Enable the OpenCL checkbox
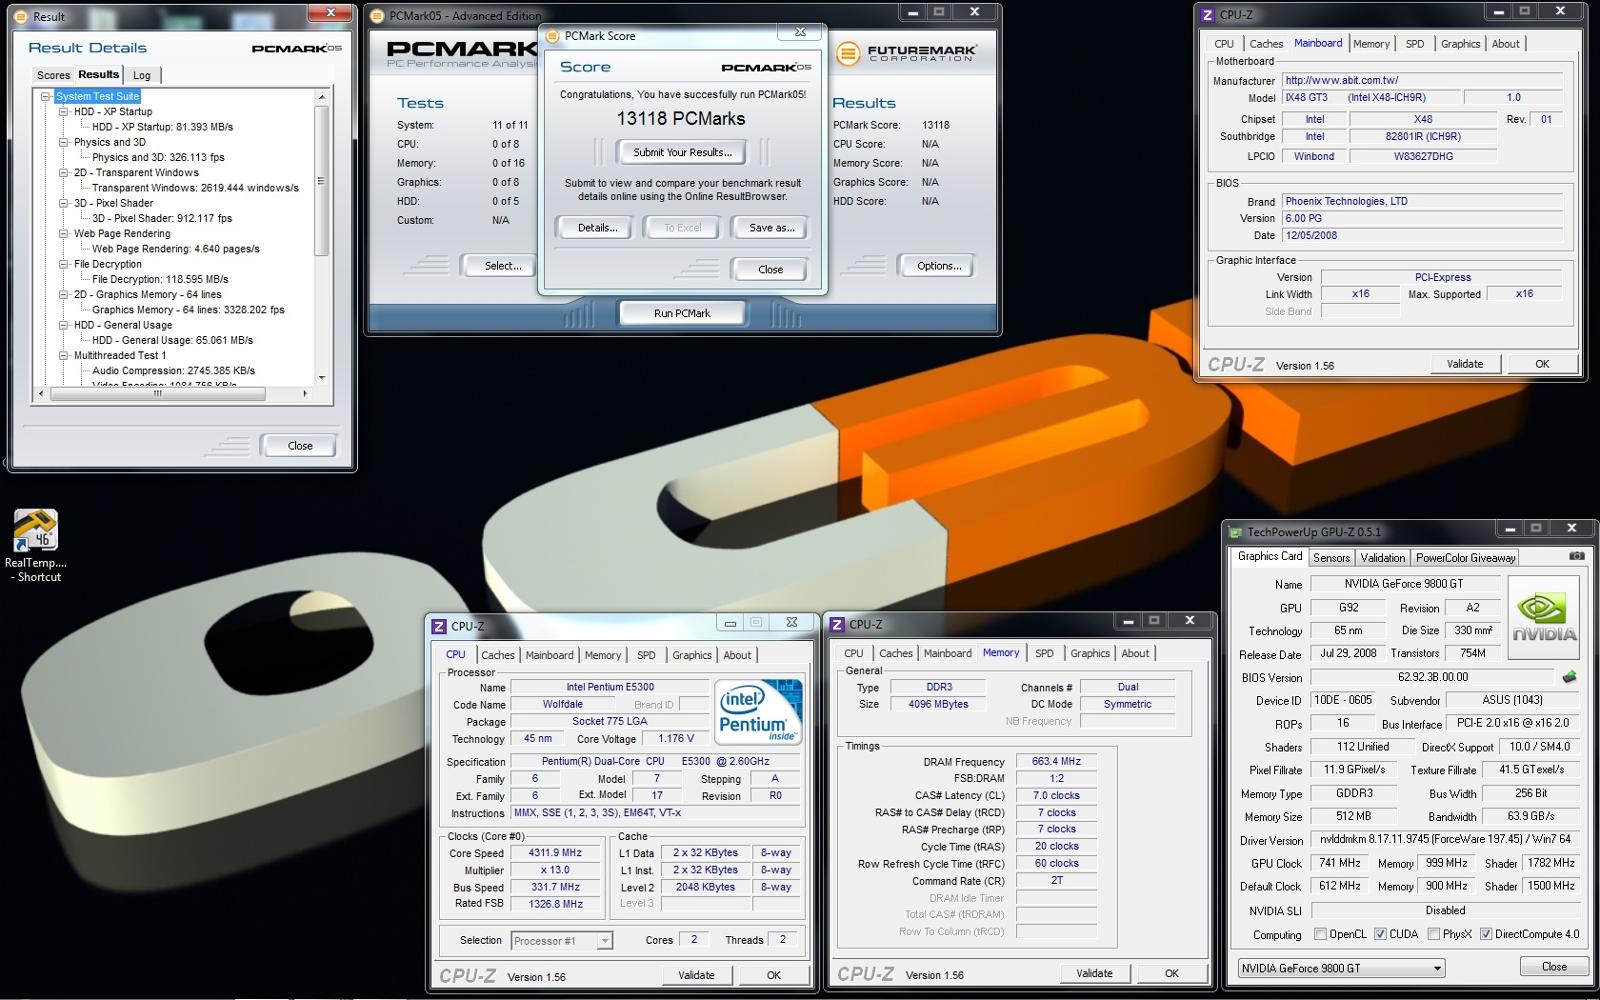Screen dimensions: 1600x1000 point(1320,934)
